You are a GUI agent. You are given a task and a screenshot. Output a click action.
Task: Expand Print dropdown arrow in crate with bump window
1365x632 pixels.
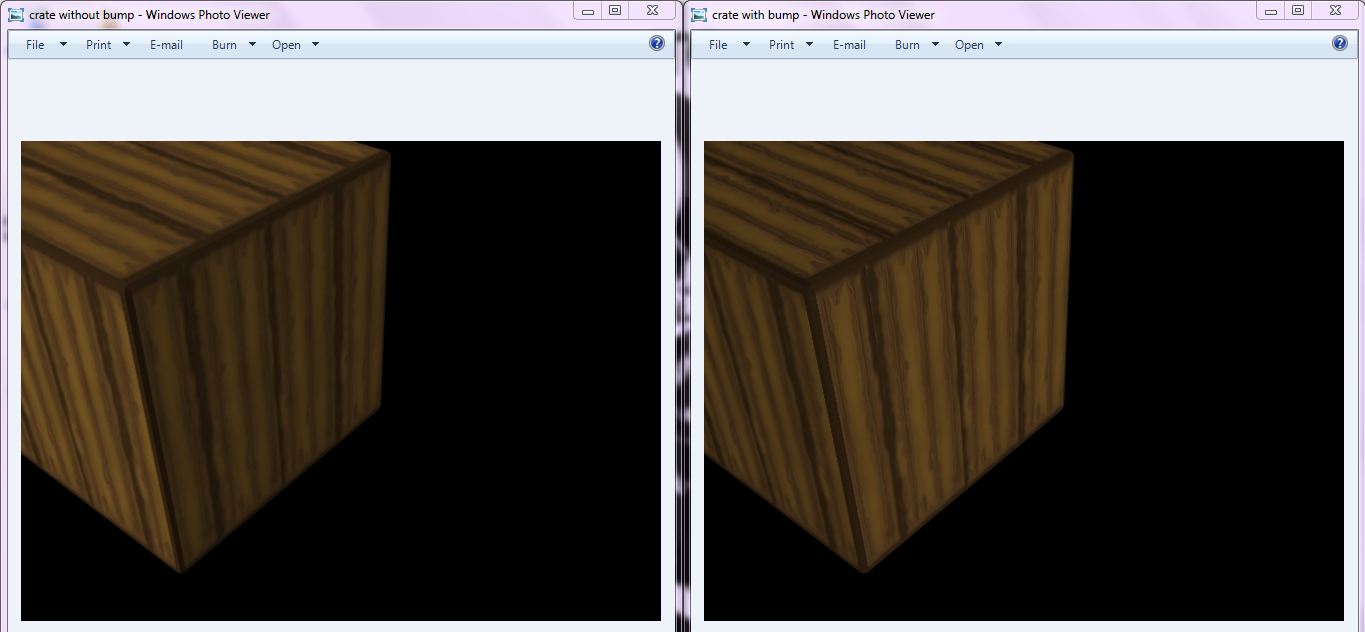809,45
